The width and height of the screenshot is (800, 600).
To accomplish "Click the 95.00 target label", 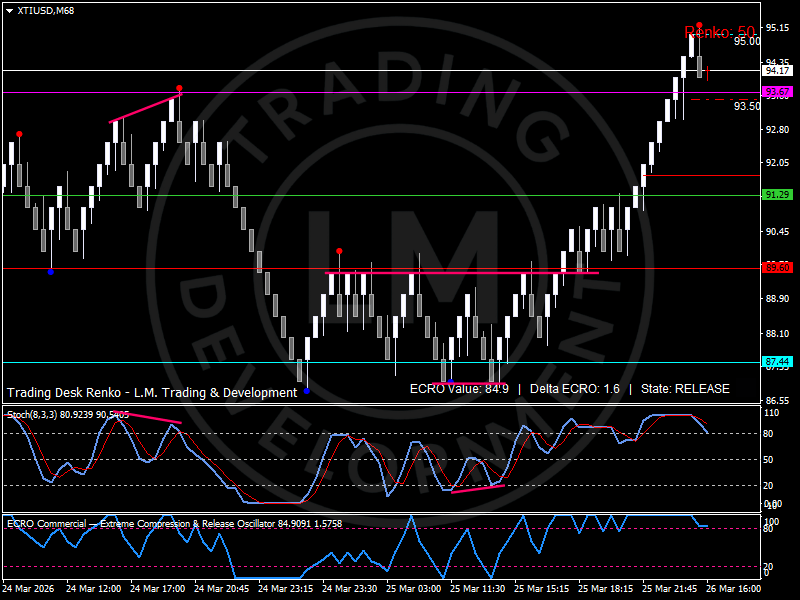I will 747,41.
